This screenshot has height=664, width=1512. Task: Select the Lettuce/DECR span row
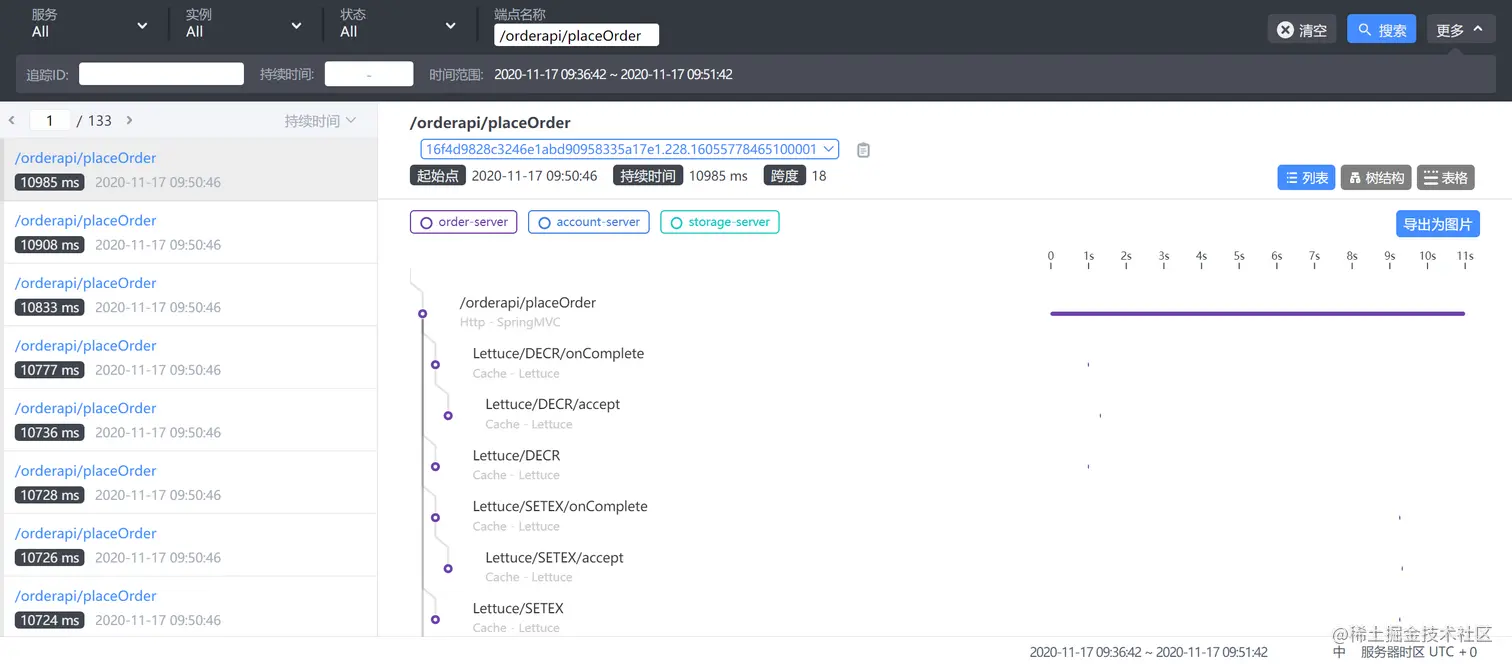(516, 465)
